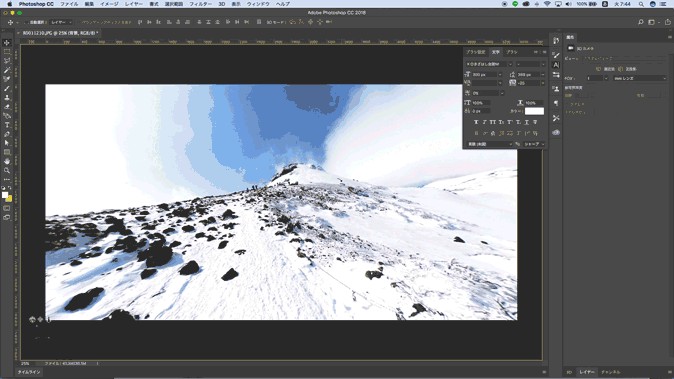Viewport: 674px width, 379px height.
Task: Select the Move tool in toolbar
Action: (x=6, y=43)
